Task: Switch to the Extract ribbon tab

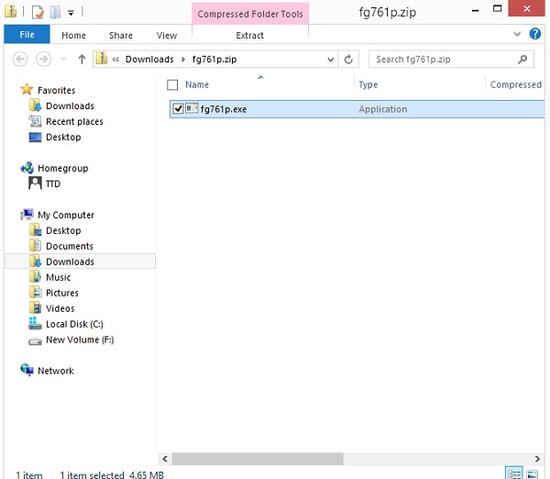Action: pos(250,35)
